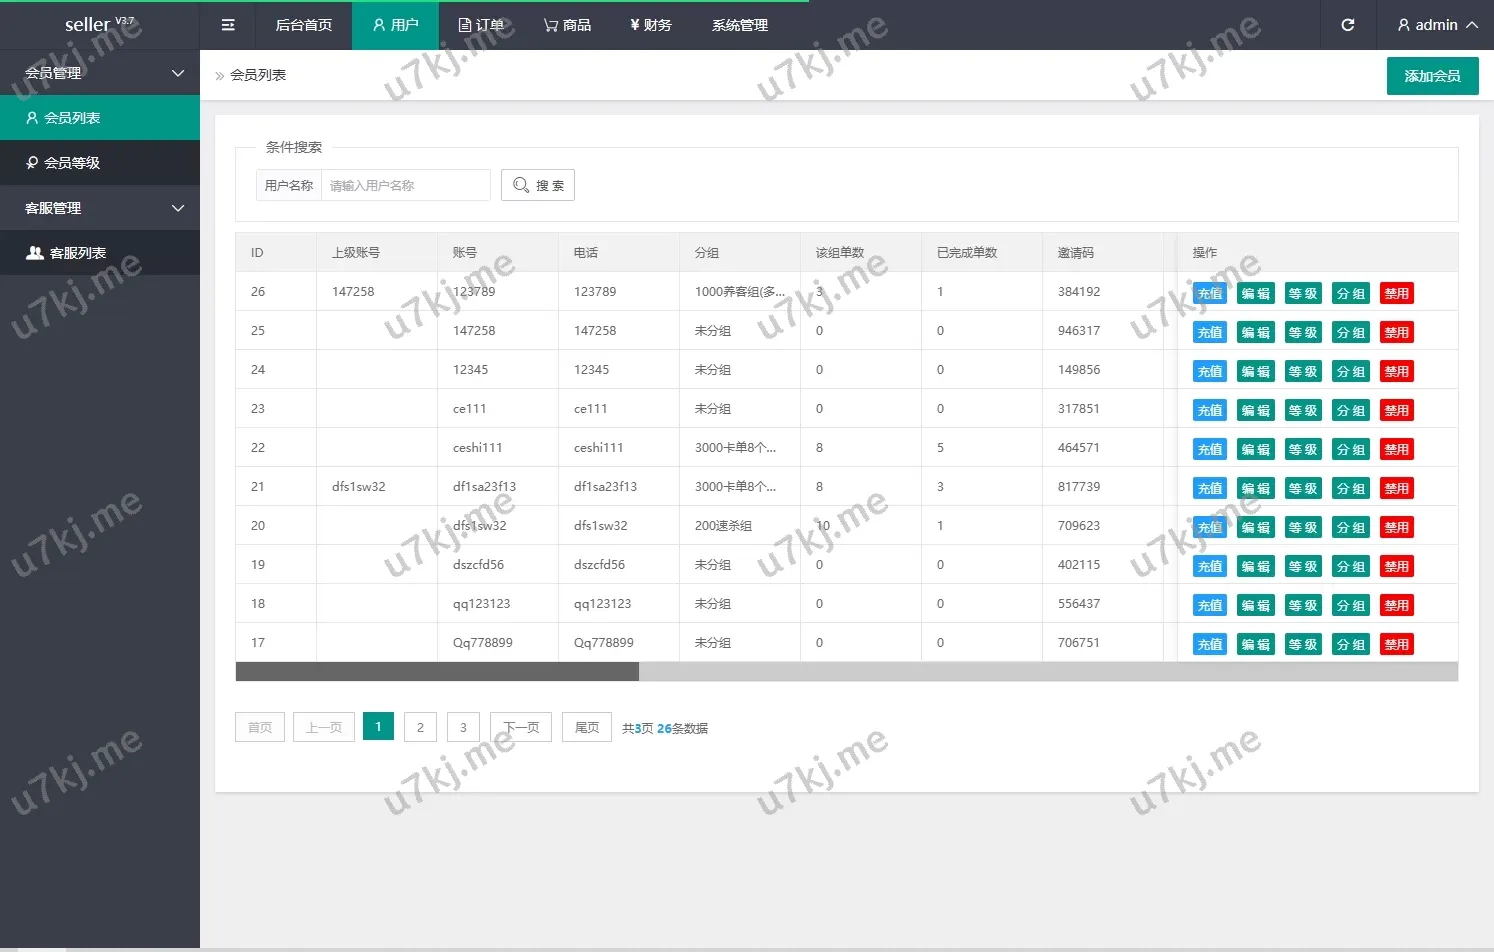1494x952 pixels.
Task: Open the 订单 menu in top bar
Action: coord(481,25)
